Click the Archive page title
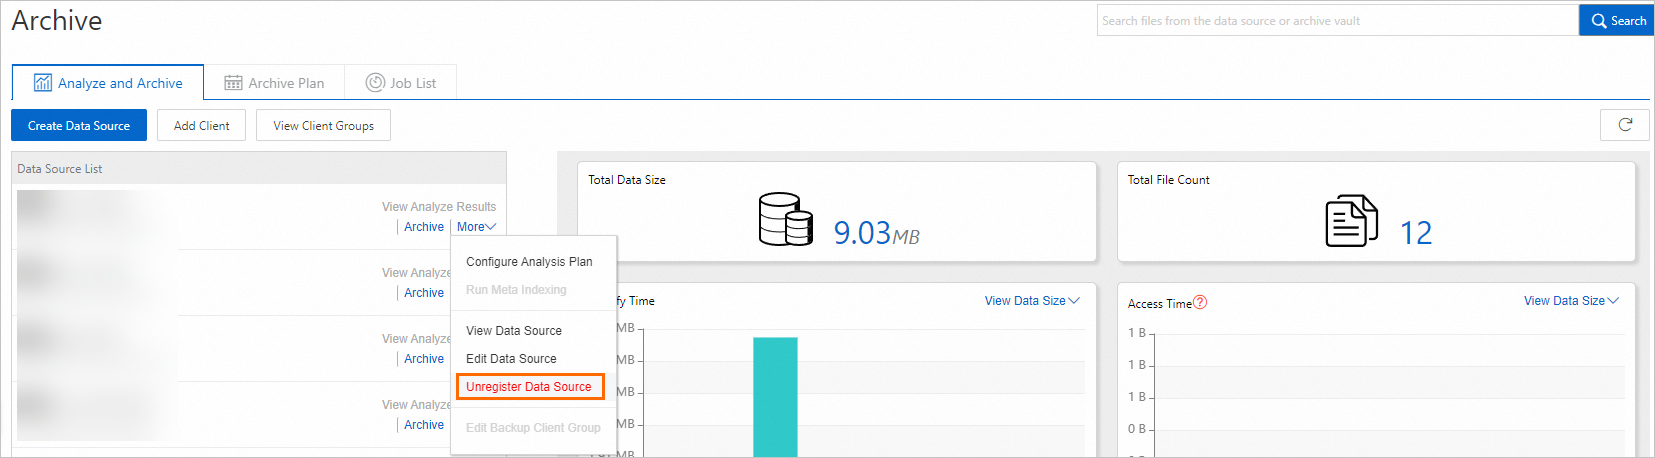The width and height of the screenshot is (1655, 458). (57, 21)
